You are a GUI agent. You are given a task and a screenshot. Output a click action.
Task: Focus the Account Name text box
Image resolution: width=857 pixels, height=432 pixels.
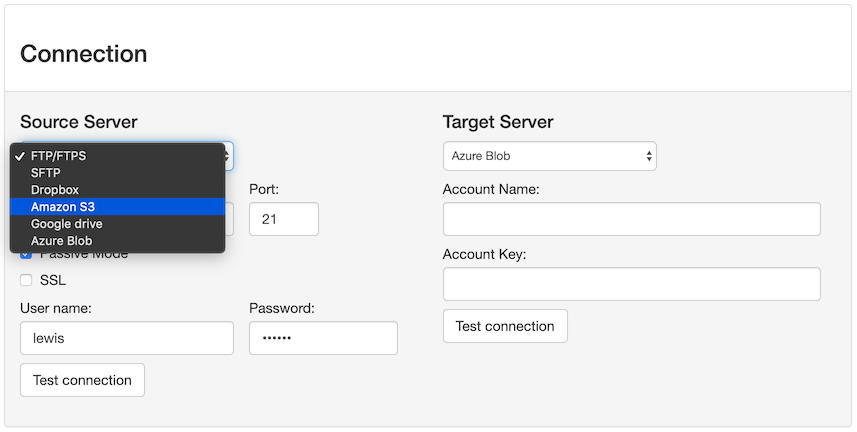click(x=632, y=219)
